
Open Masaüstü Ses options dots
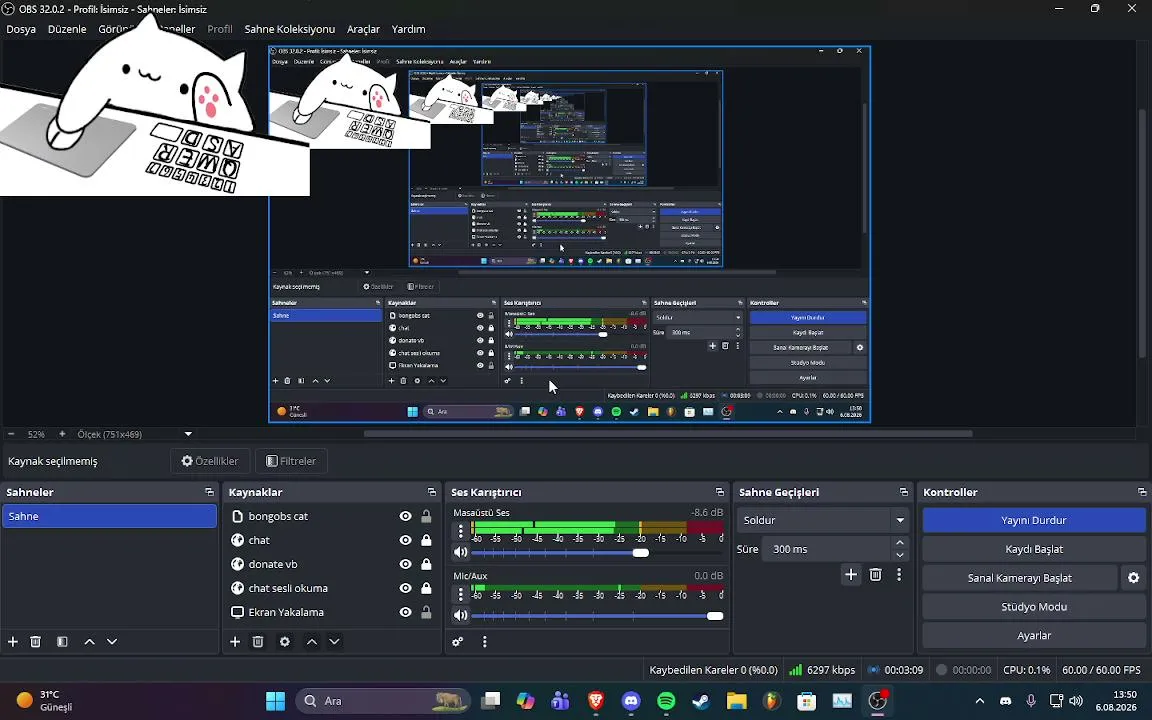461,530
